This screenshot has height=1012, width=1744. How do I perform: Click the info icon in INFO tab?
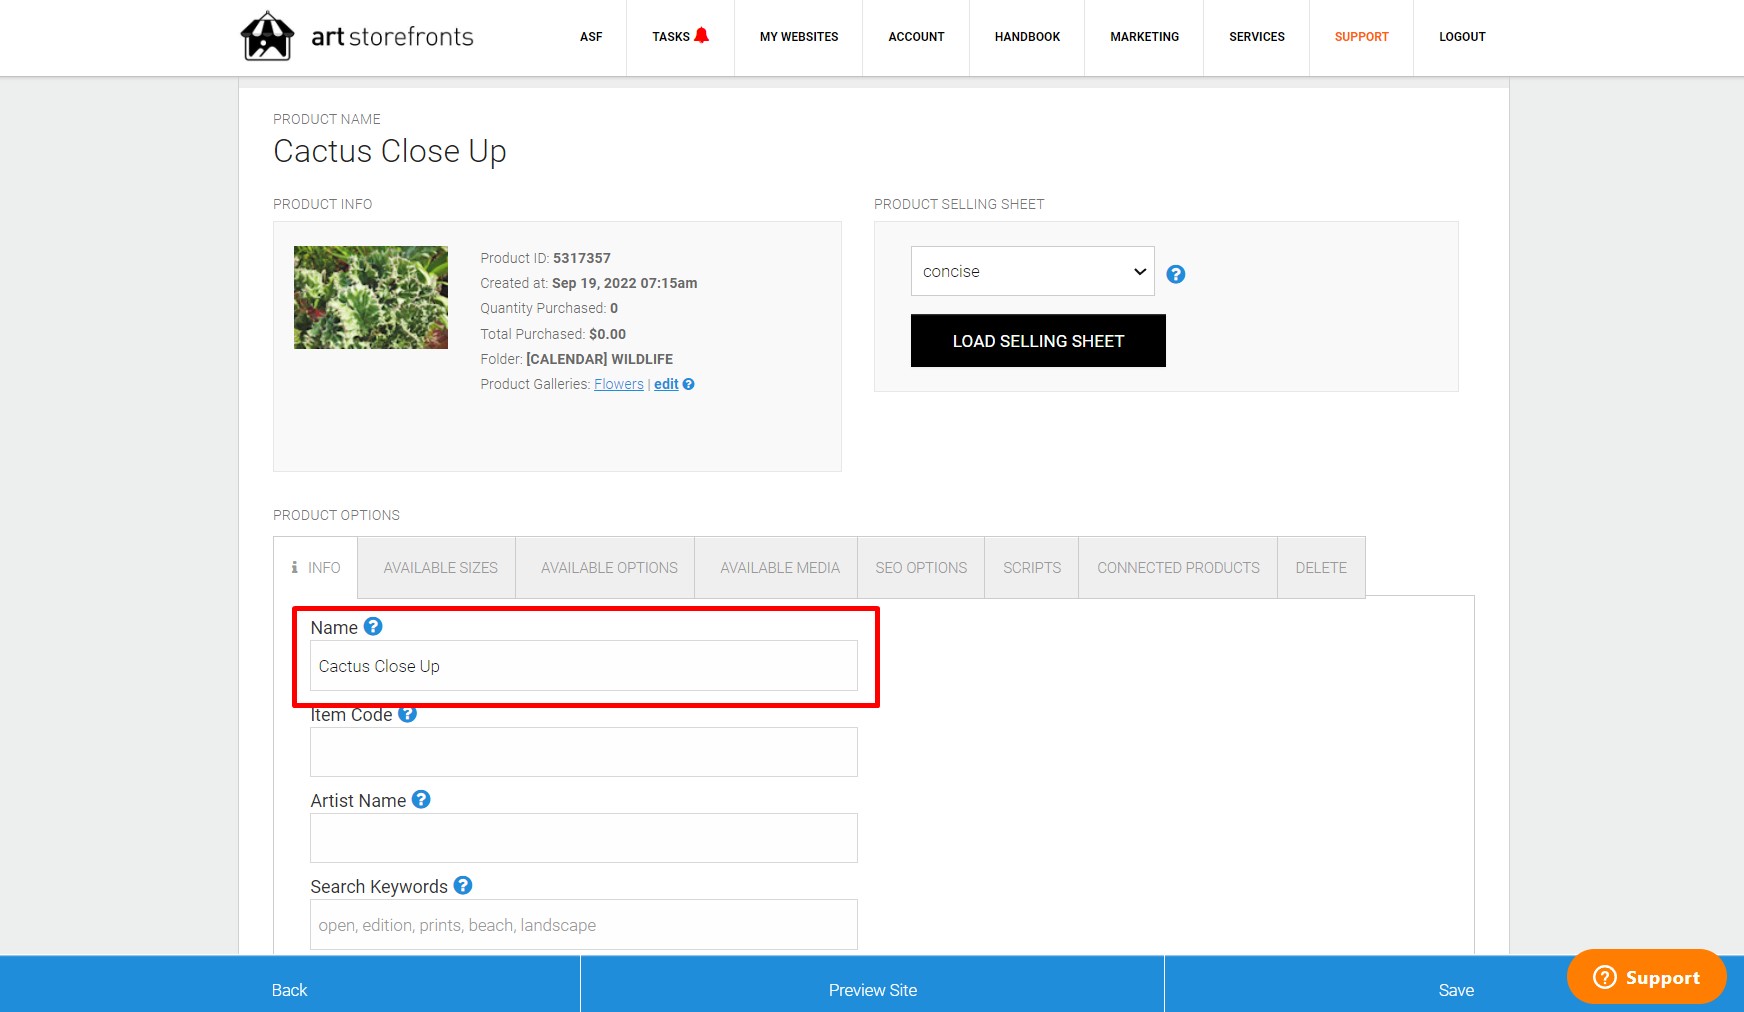click(294, 567)
